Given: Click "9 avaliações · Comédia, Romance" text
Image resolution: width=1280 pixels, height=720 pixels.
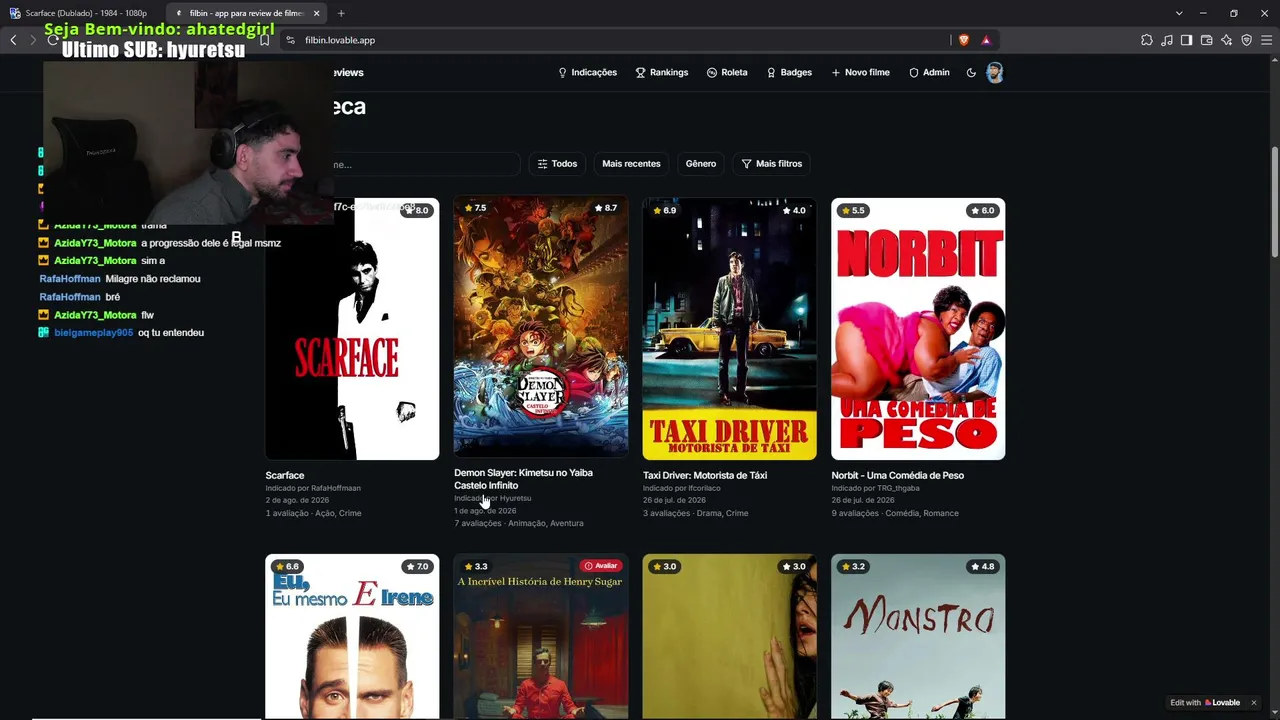Looking at the screenshot, I should pyautogui.click(x=895, y=513).
